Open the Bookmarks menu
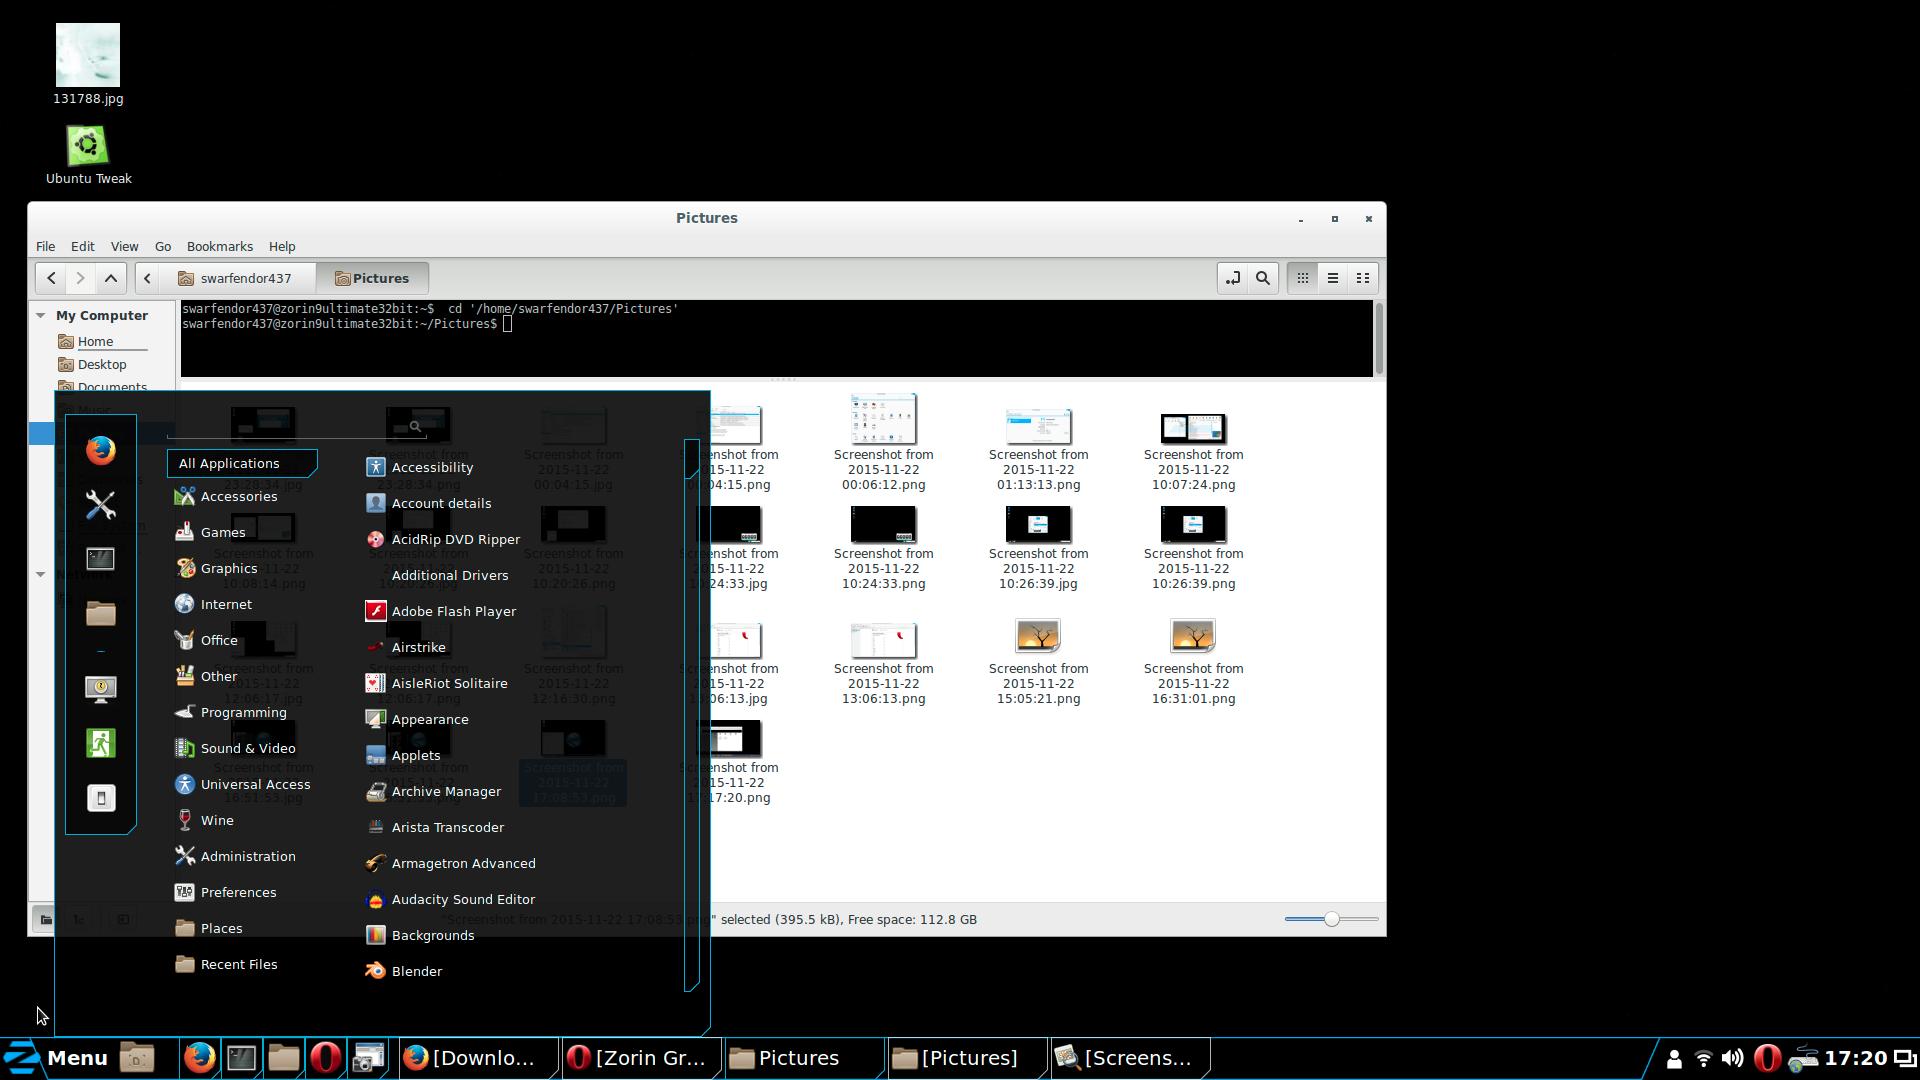Image resolution: width=1920 pixels, height=1080 pixels. (x=219, y=246)
